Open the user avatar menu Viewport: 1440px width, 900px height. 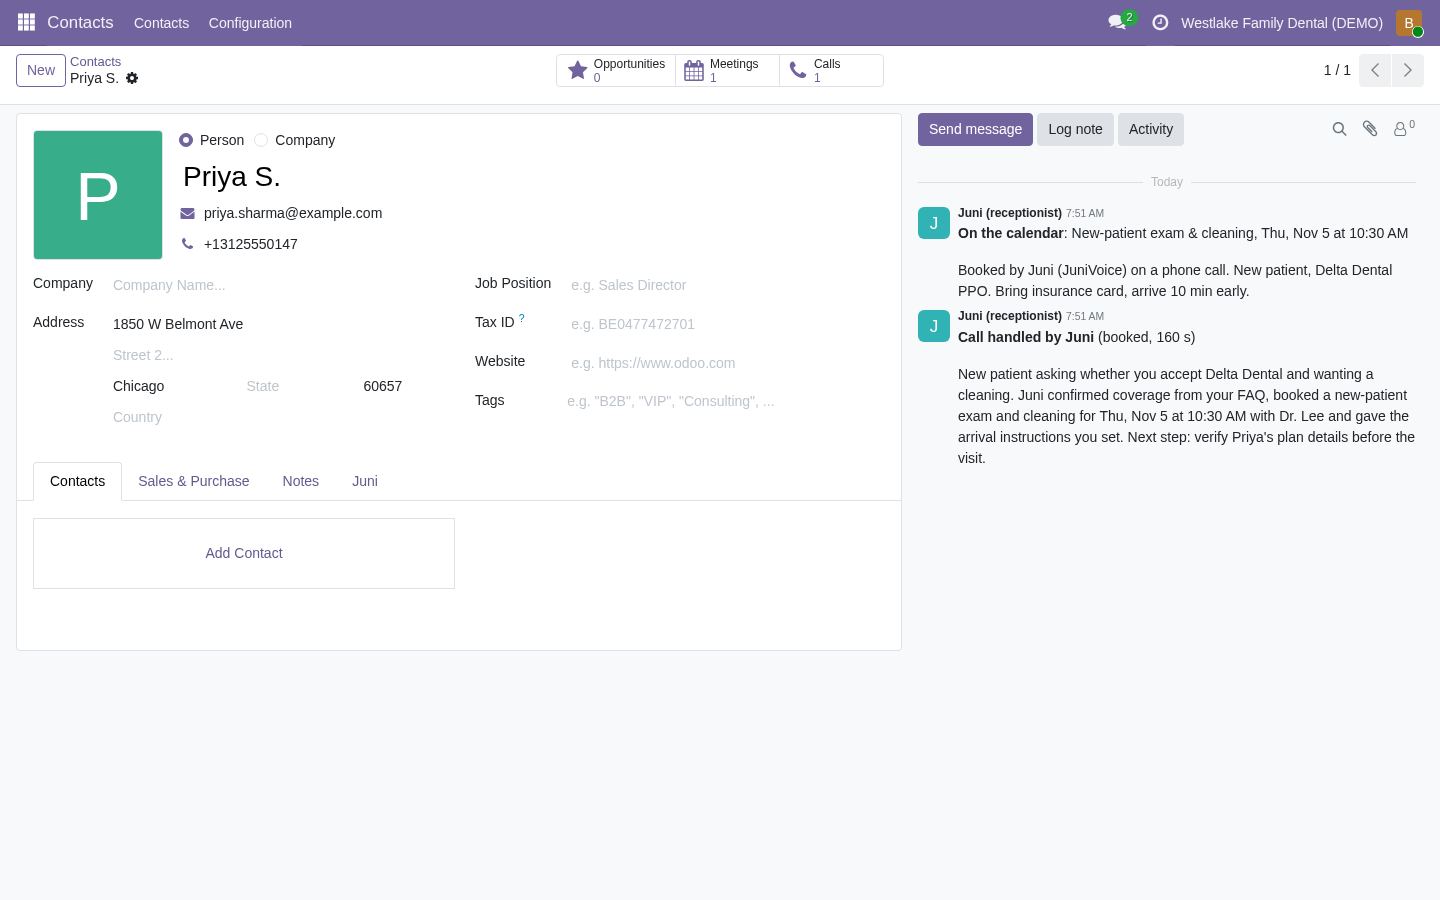pyautogui.click(x=1408, y=22)
